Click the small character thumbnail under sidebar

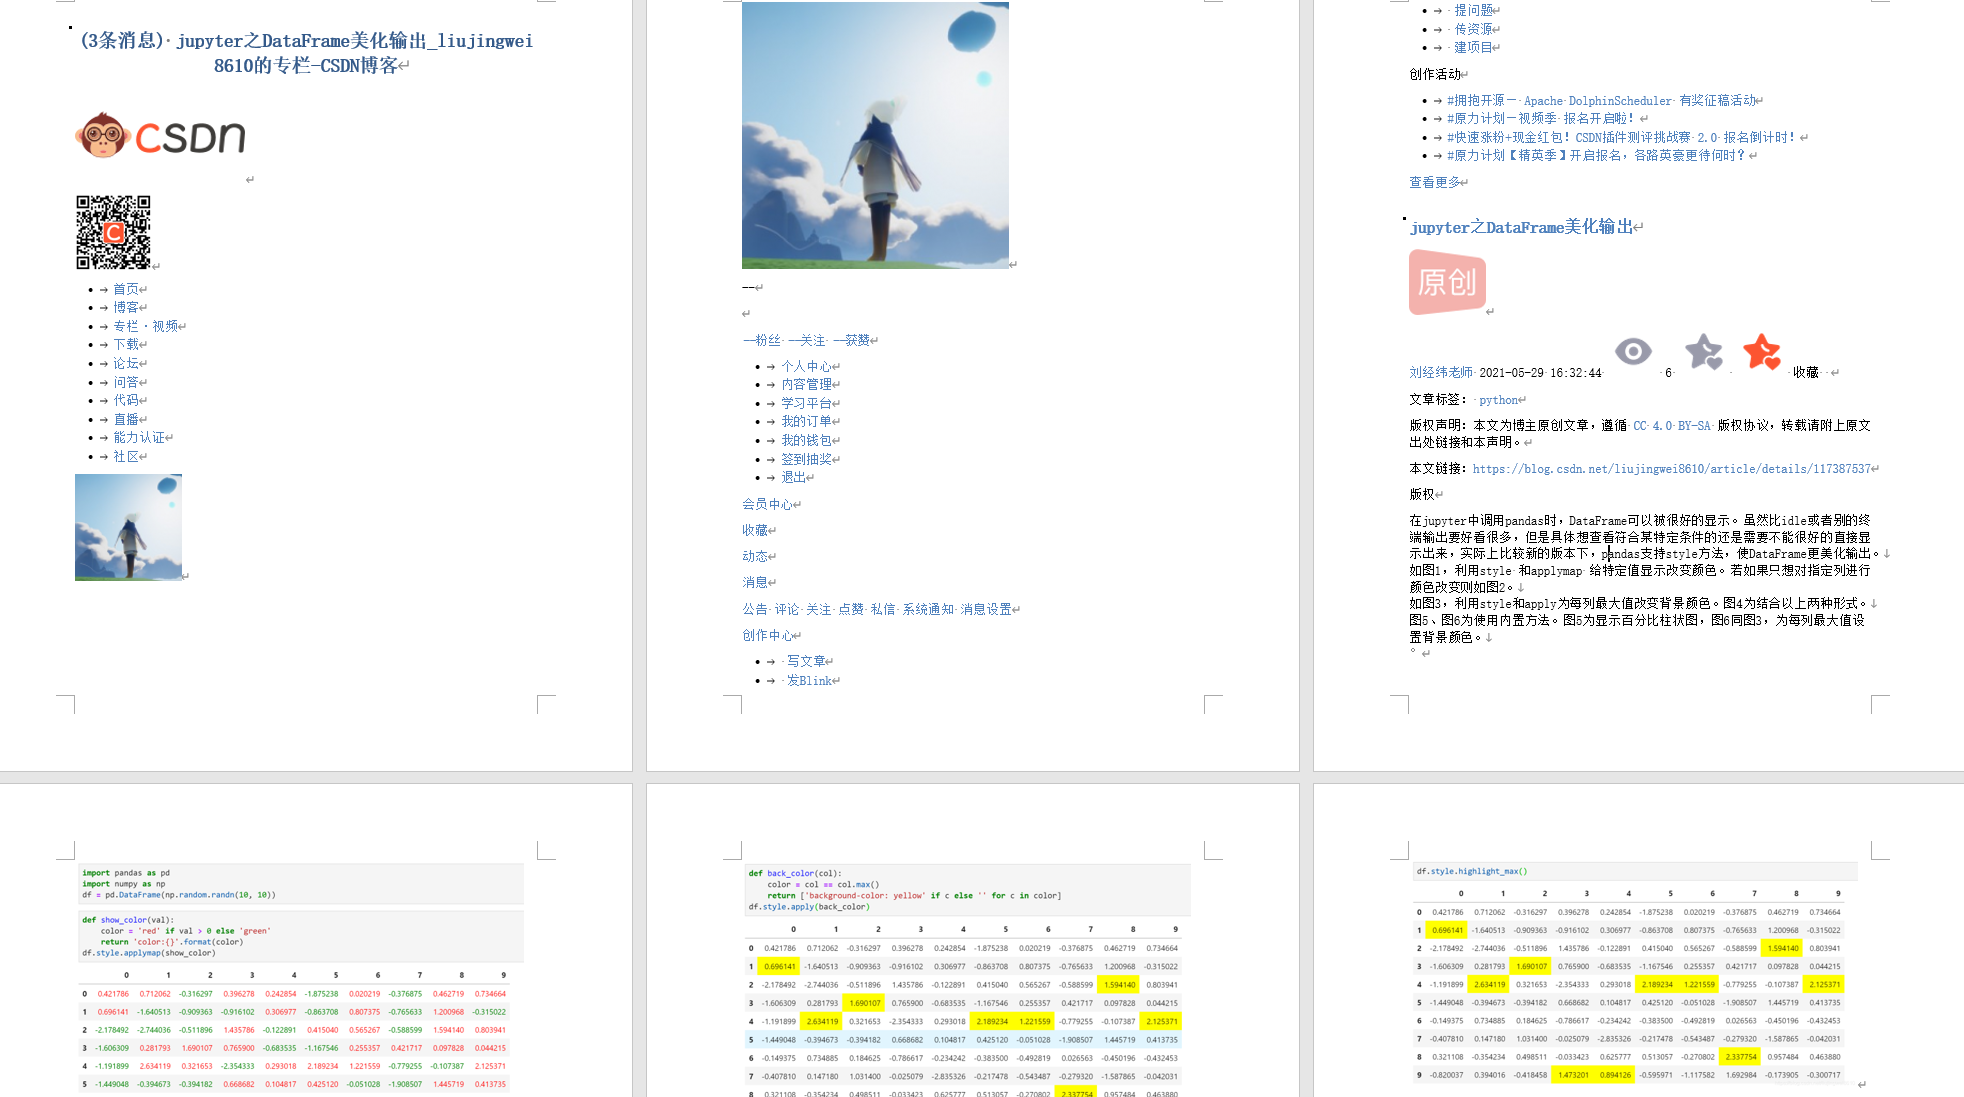pyautogui.click(x=128, y=527)
